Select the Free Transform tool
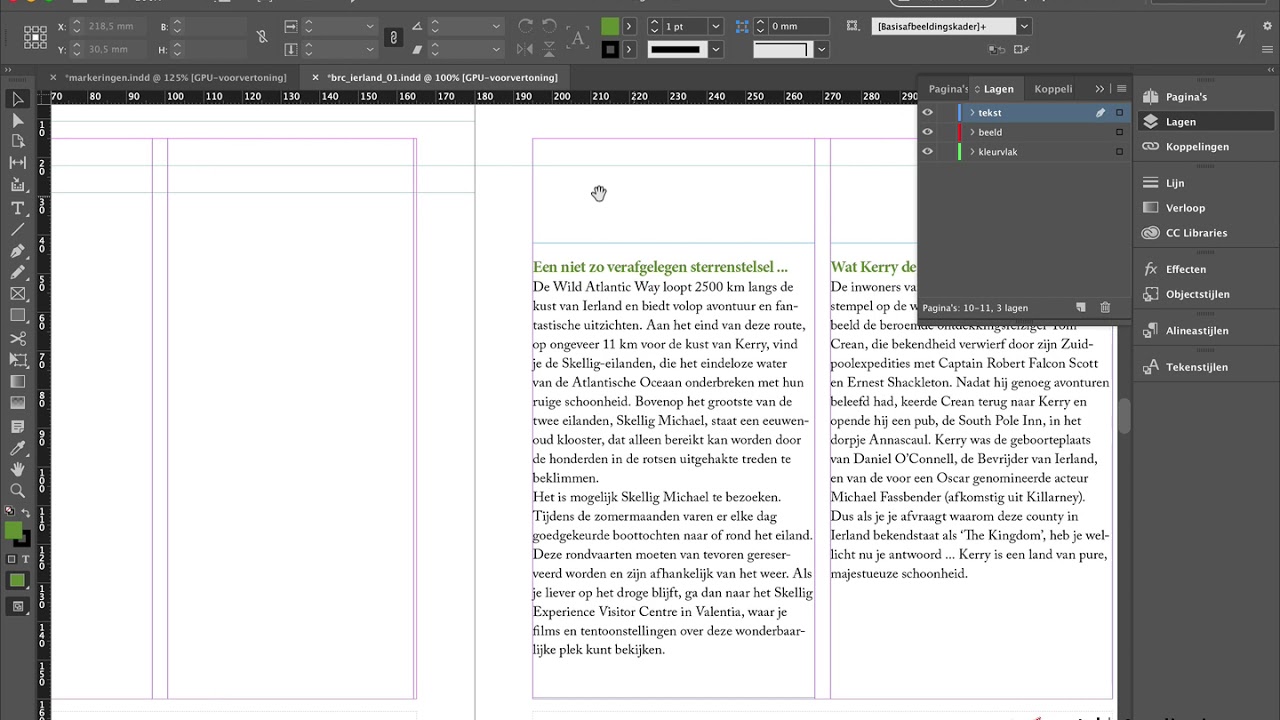 (x=17, y=359)
